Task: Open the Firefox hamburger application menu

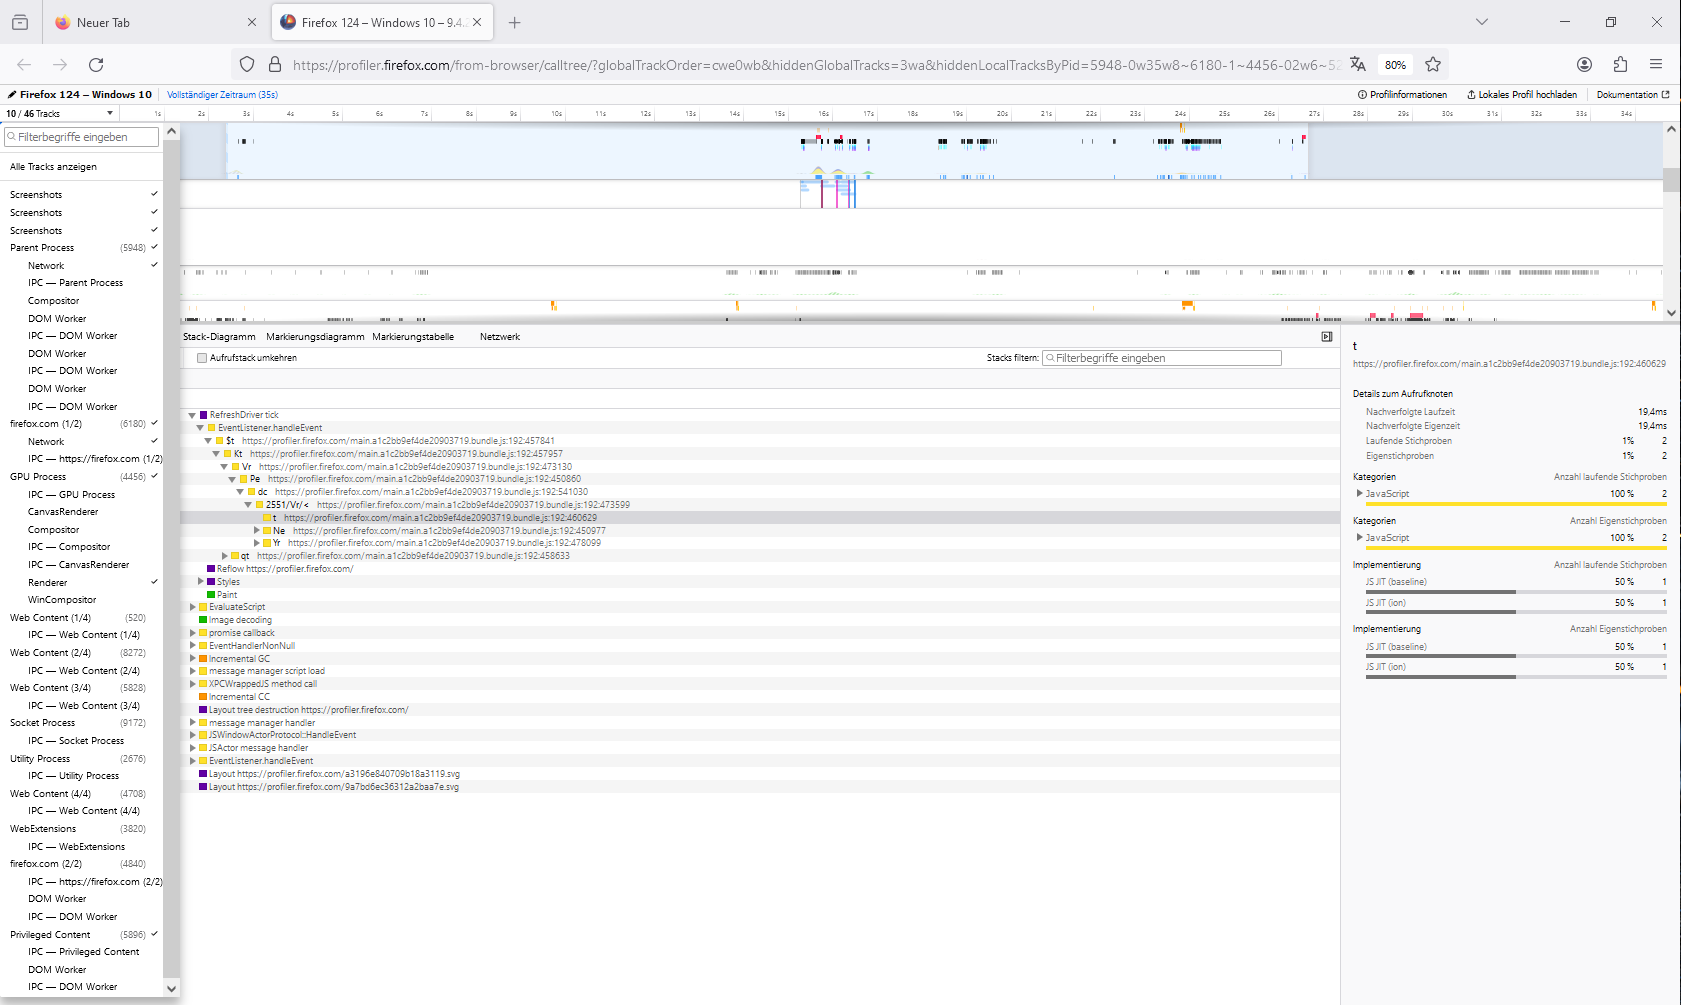Action: 1656,64
